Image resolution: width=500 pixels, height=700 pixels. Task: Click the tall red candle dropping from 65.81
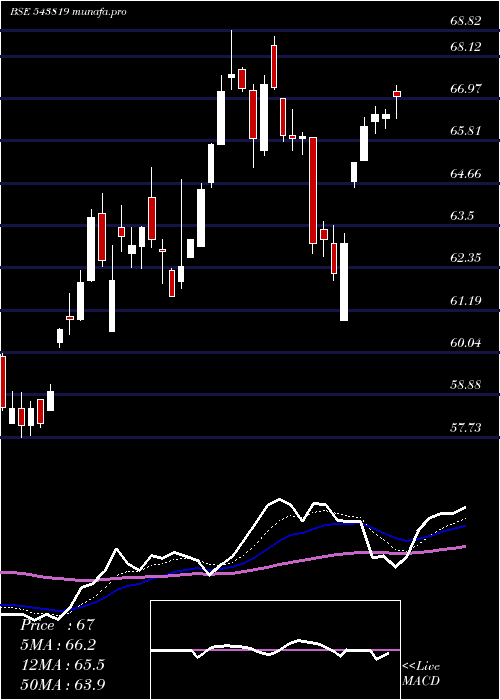[313, 190]
